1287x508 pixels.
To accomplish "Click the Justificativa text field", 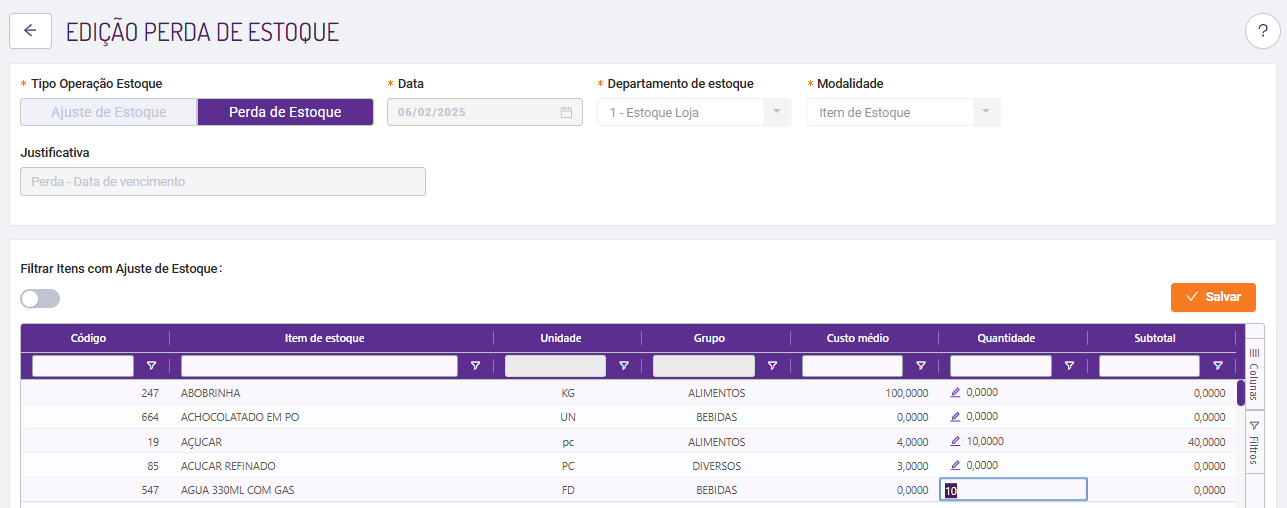I will click(x=223, y=181).
